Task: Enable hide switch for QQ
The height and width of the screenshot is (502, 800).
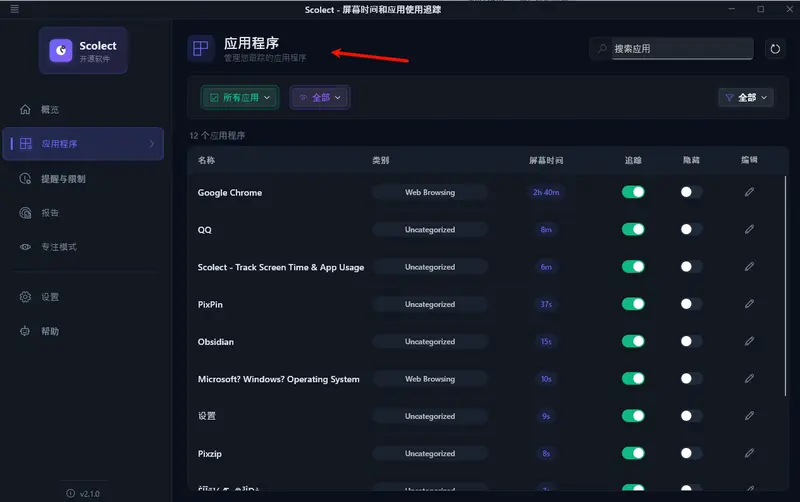Action: coord(691,230)
